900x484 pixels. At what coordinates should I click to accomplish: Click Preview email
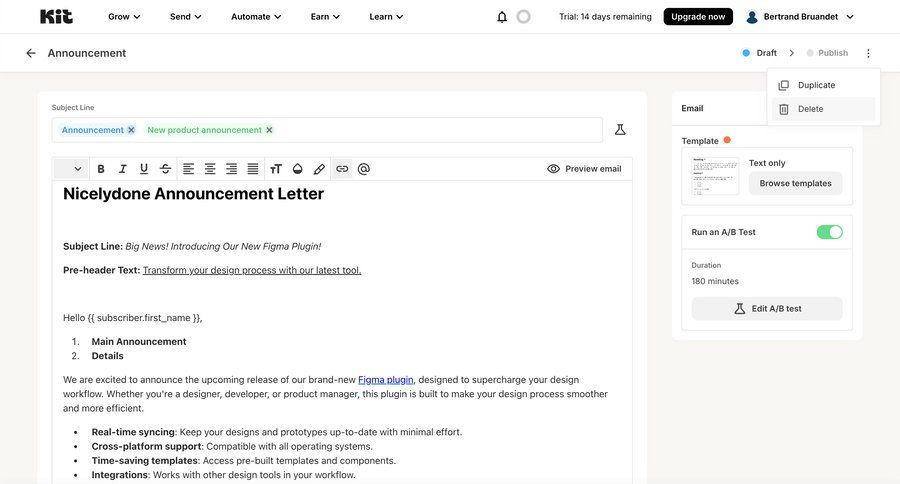[x=584, y=169]
